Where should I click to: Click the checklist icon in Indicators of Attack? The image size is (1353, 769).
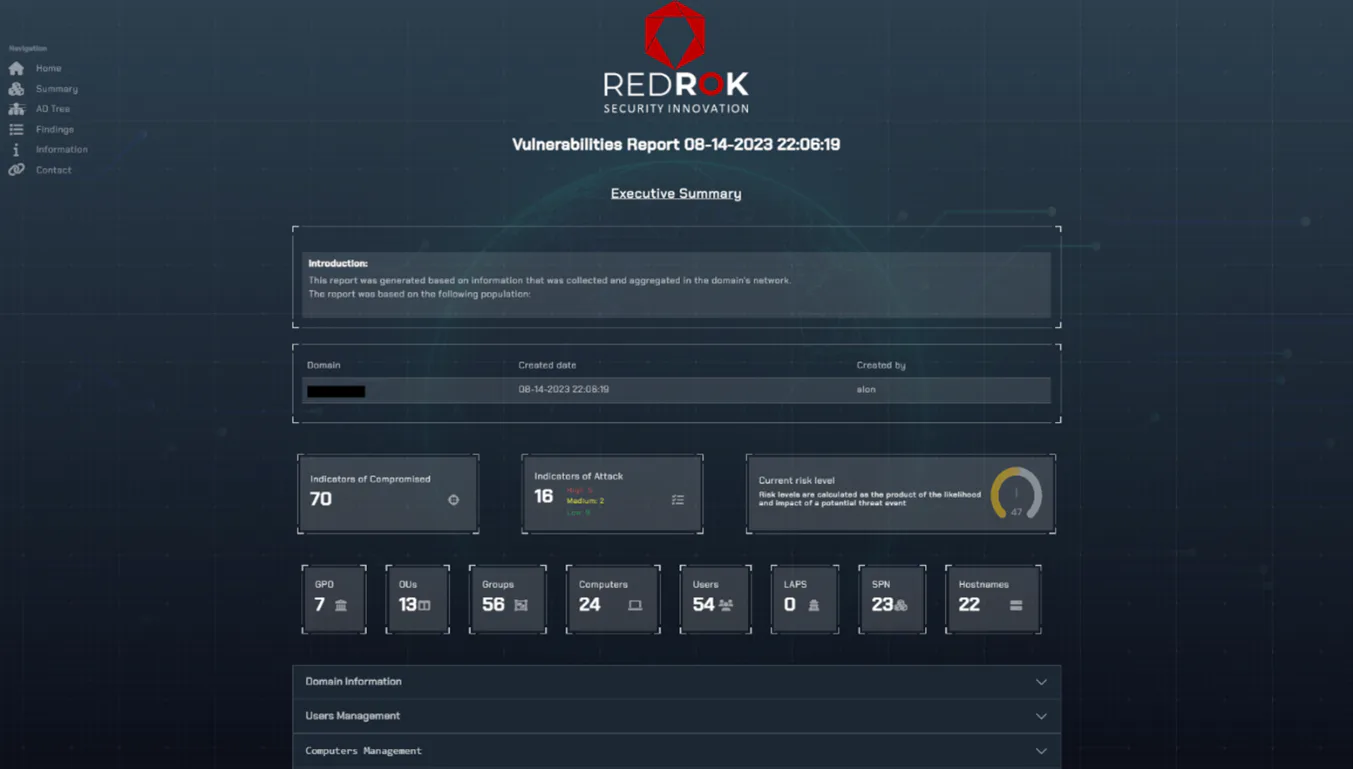tap(678, 500)
